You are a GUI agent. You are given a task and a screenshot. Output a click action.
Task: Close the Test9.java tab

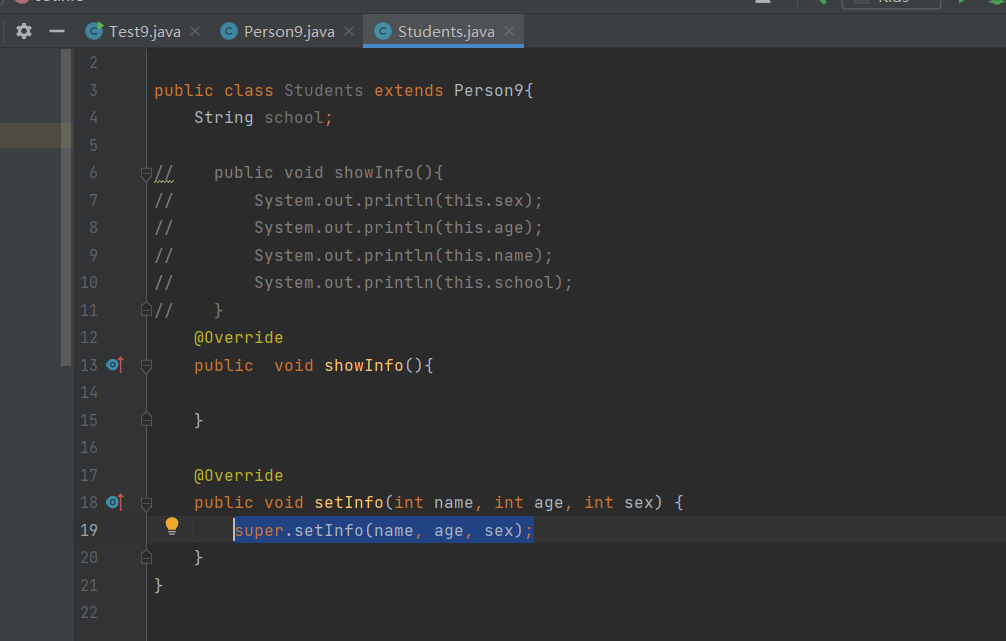coord(195,31)
